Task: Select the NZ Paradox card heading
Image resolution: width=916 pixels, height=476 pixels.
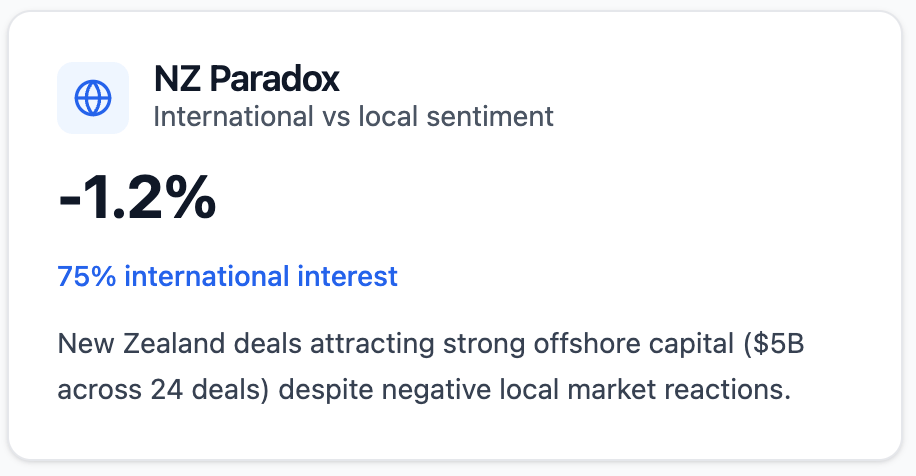Action: 247,78
